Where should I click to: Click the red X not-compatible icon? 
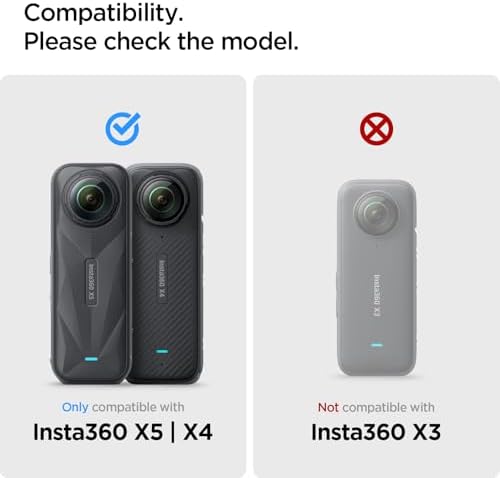[376, 129]
